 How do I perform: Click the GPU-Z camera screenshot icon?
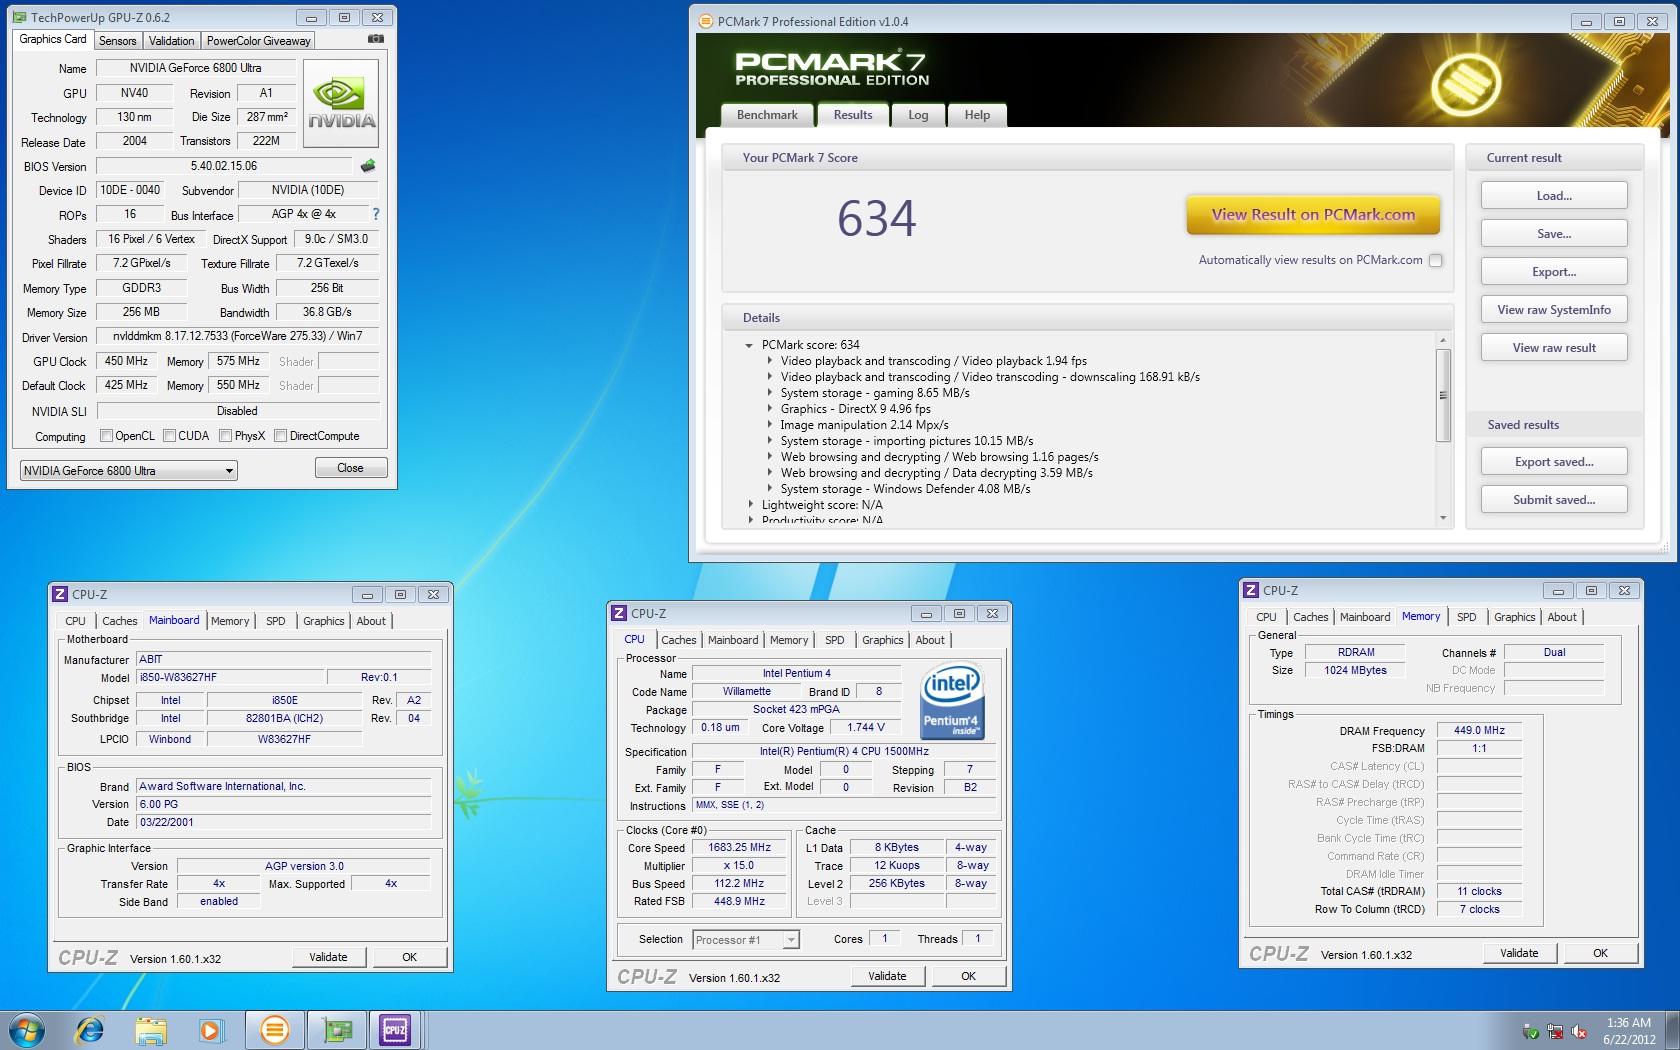click(376, 39)
